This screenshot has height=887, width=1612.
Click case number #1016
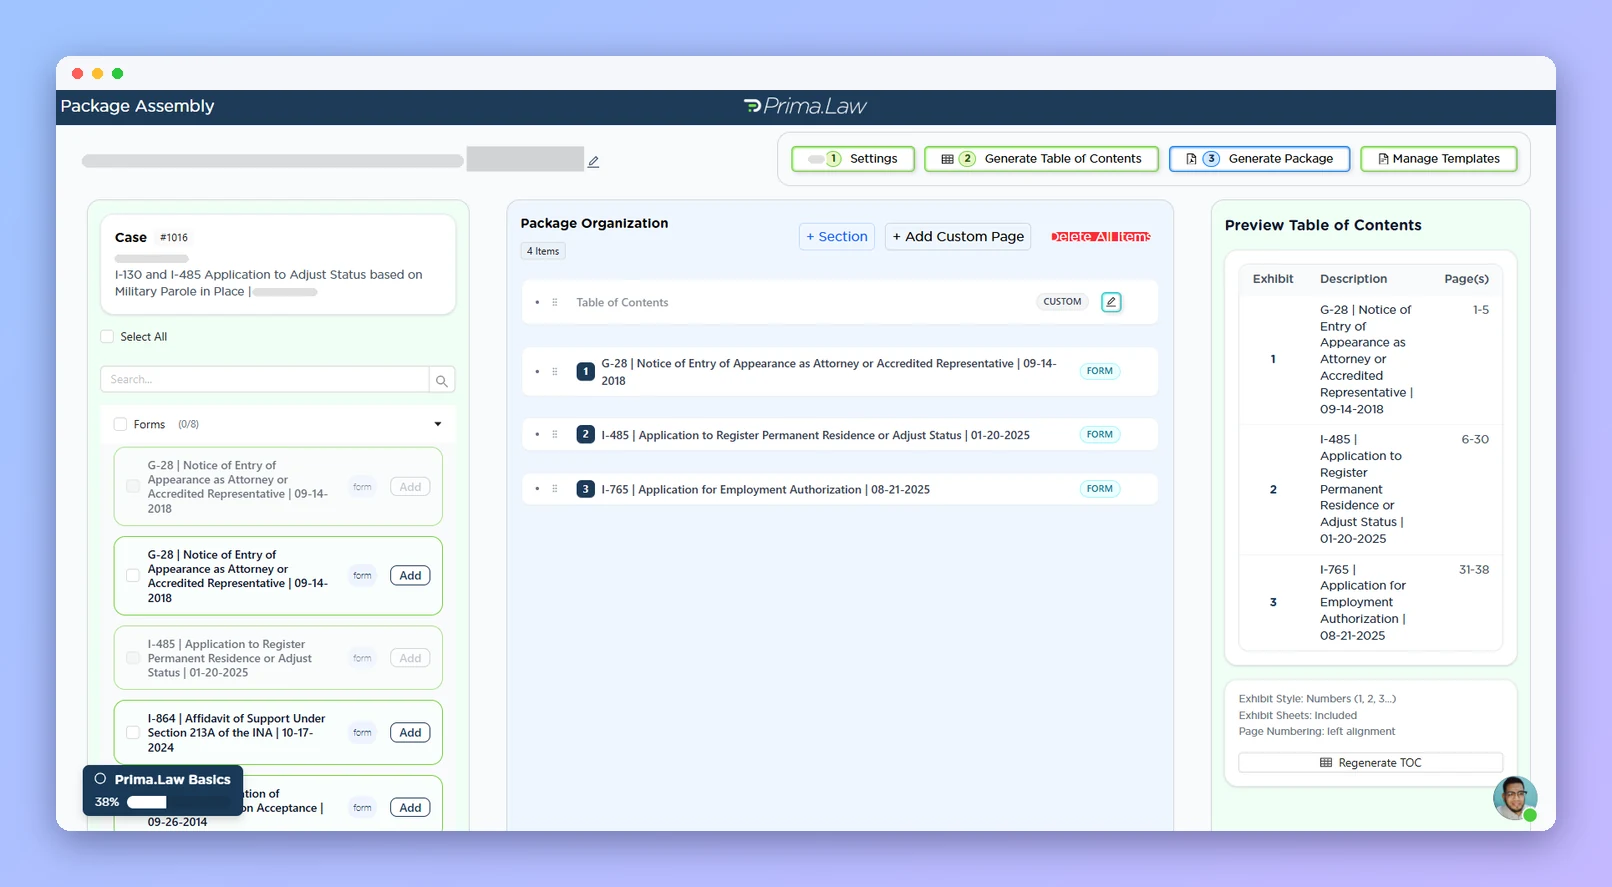click(174, 238)
